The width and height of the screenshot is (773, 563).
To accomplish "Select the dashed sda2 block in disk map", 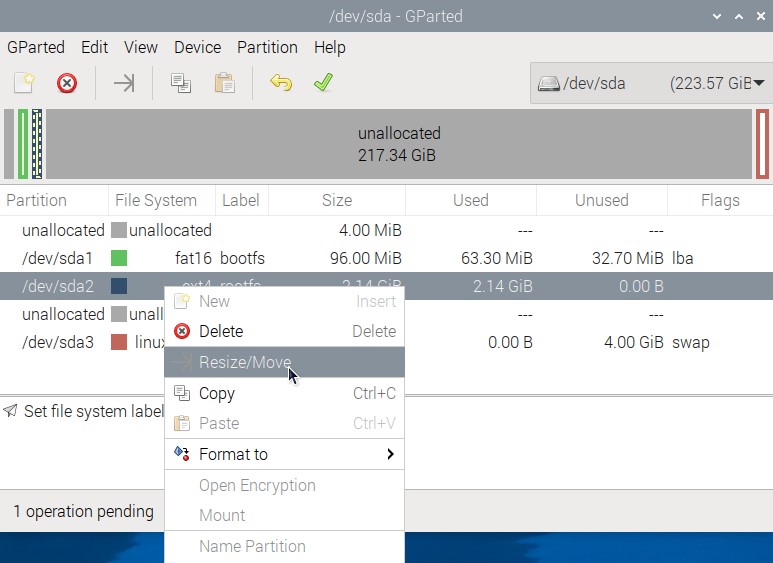I will click(37, 144).
